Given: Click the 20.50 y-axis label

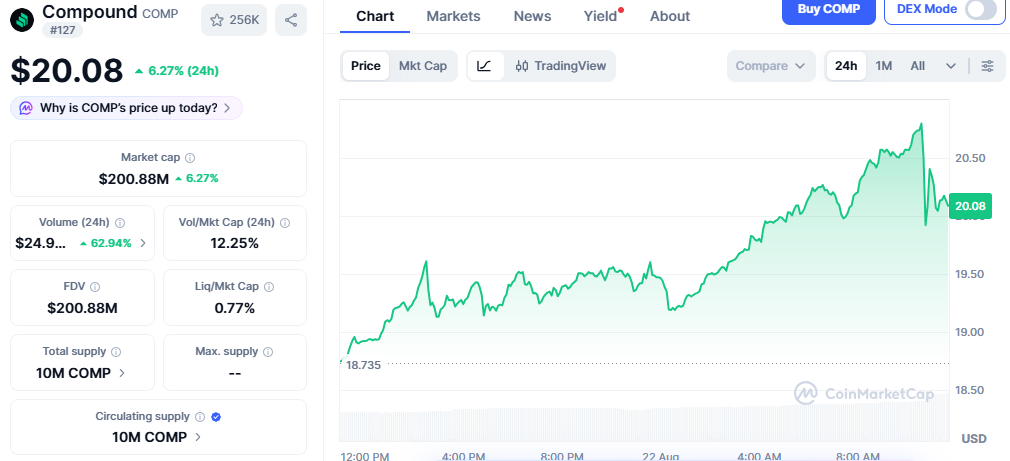Looking at the screenshot, I should 969,158.
